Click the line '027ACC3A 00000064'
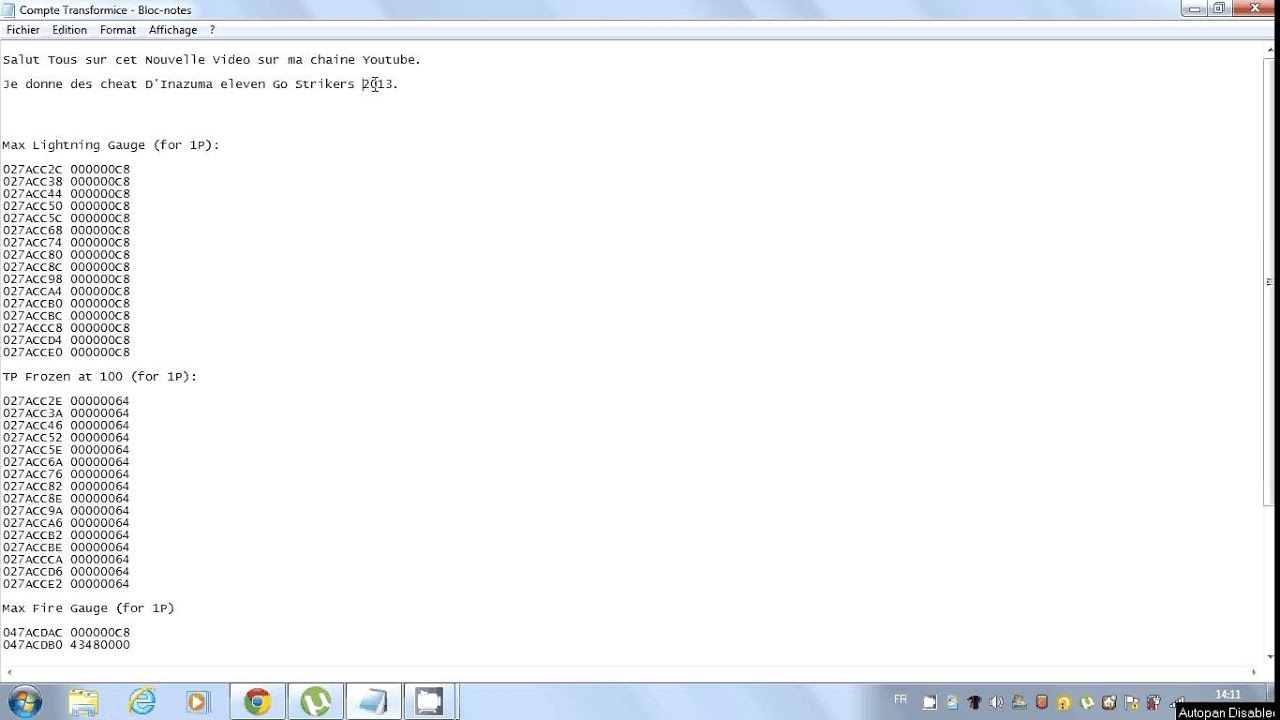This screenshot has width=1280, height=720. tap(66, 413)
